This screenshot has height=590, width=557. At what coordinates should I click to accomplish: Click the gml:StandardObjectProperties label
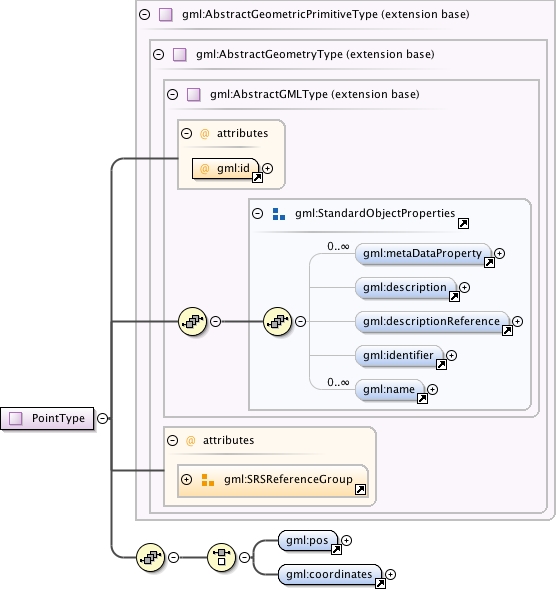click(375, 213)
